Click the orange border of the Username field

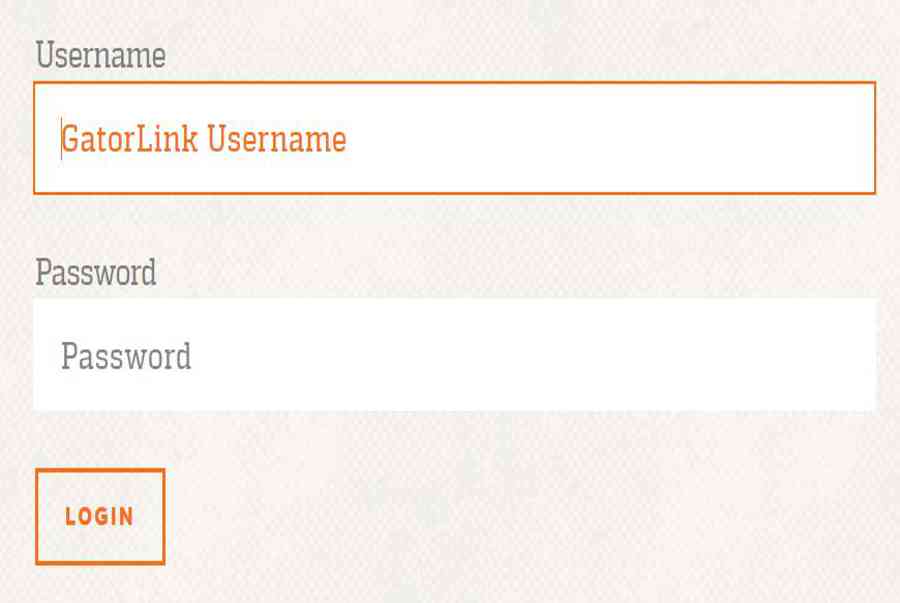pyautogui.click(x=455, y=83)
